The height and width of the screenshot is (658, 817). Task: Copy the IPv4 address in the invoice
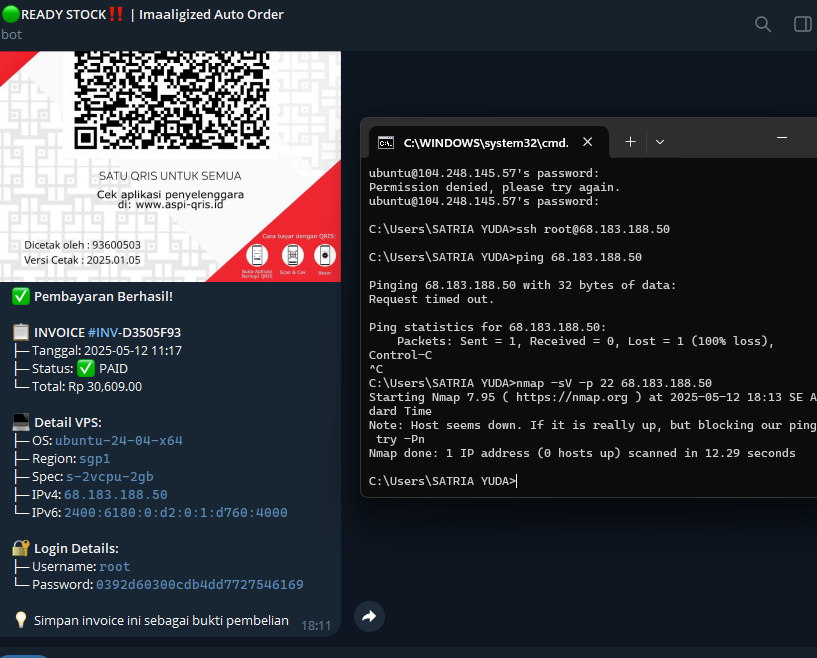(x=116, y=495)
